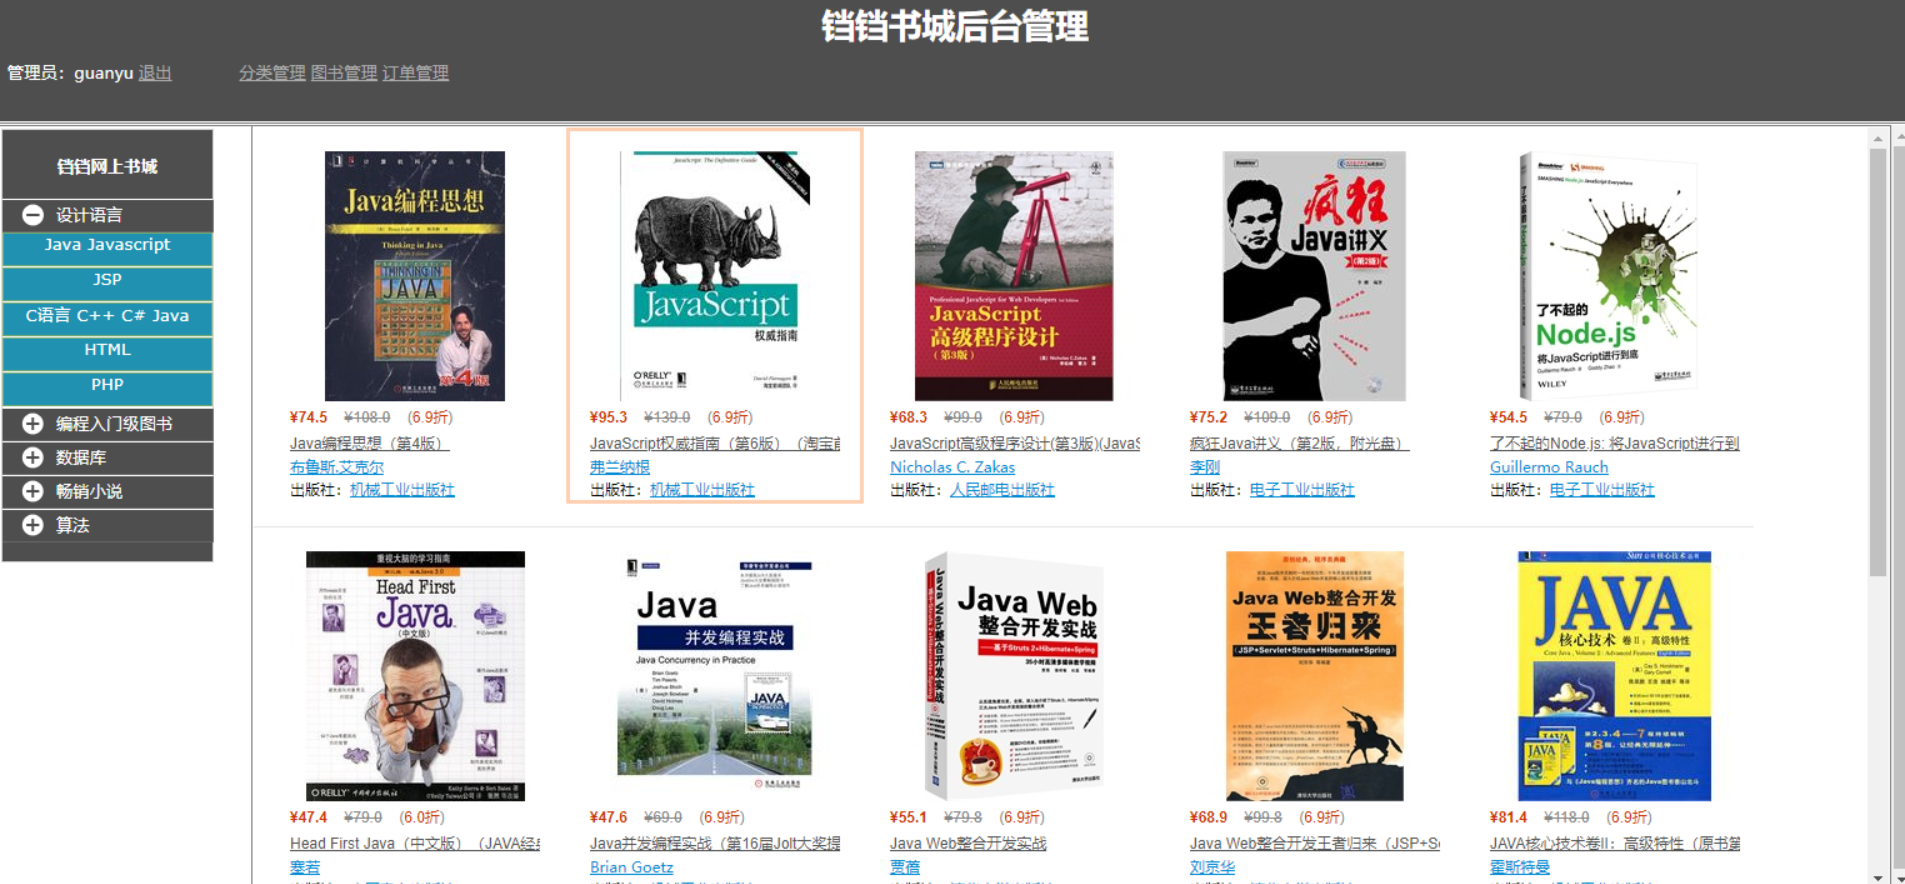The image size is (1905, 884).
Task: Click author link 贾蓓
Action: [x=905, y=867]
